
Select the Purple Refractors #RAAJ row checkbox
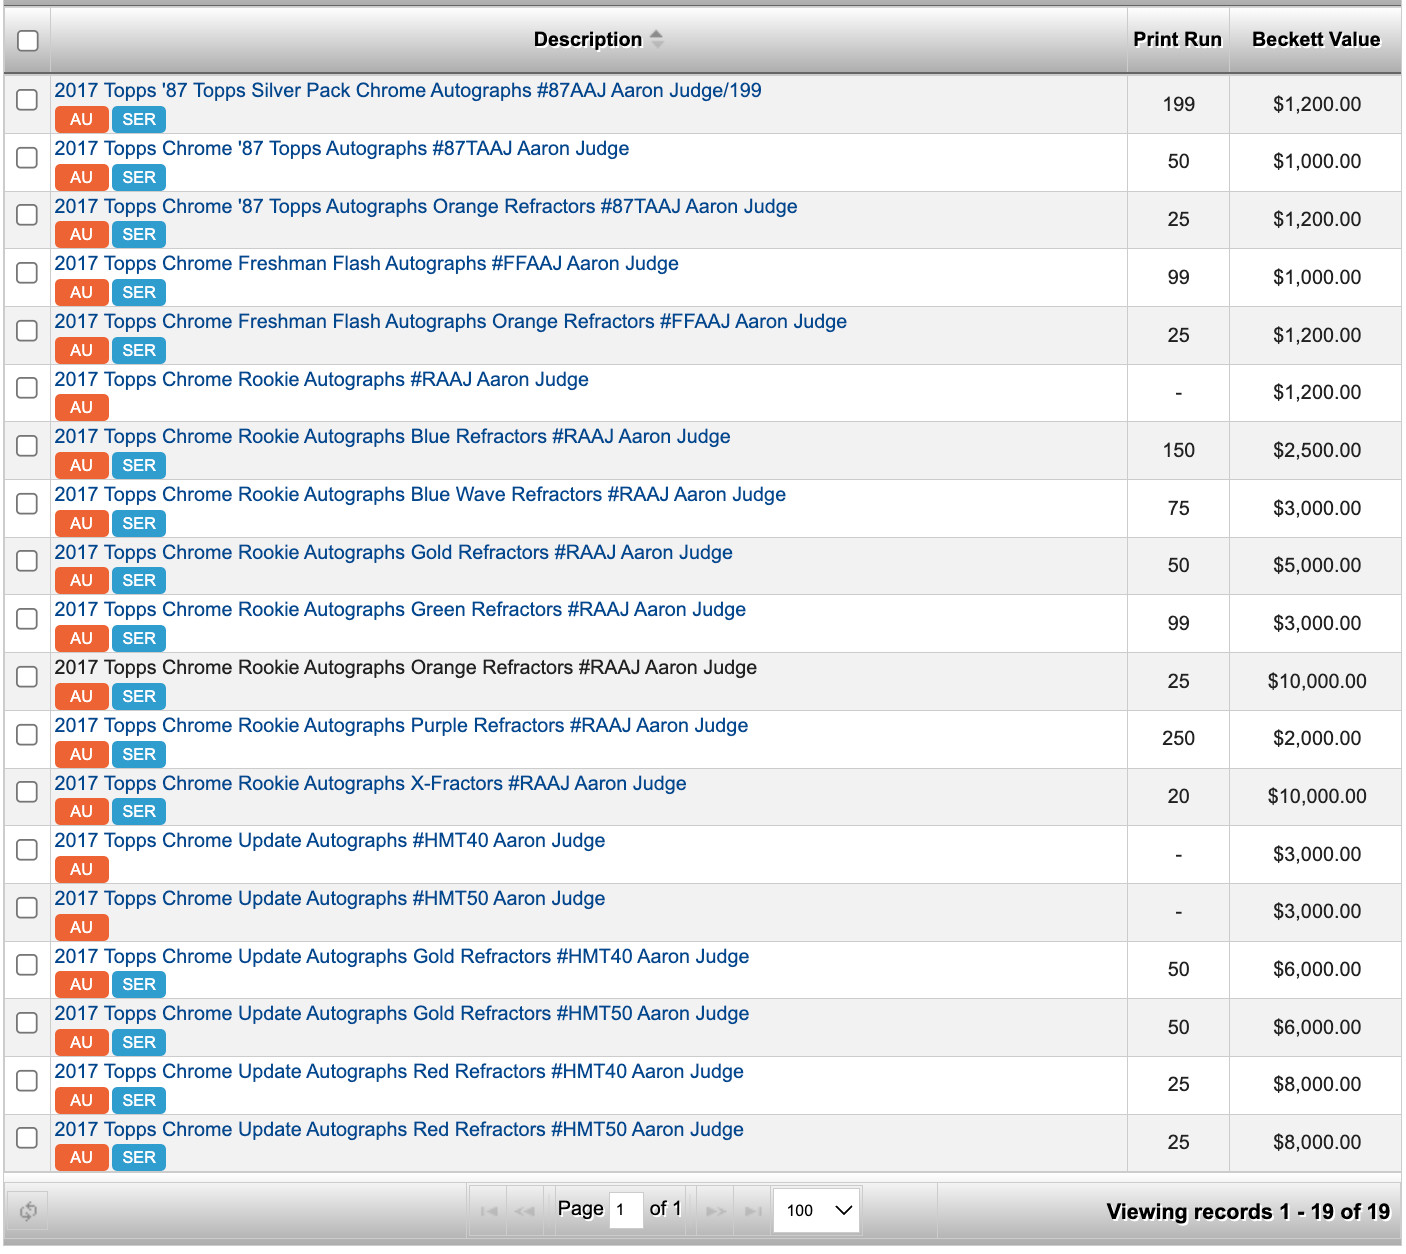coord(27,734)
